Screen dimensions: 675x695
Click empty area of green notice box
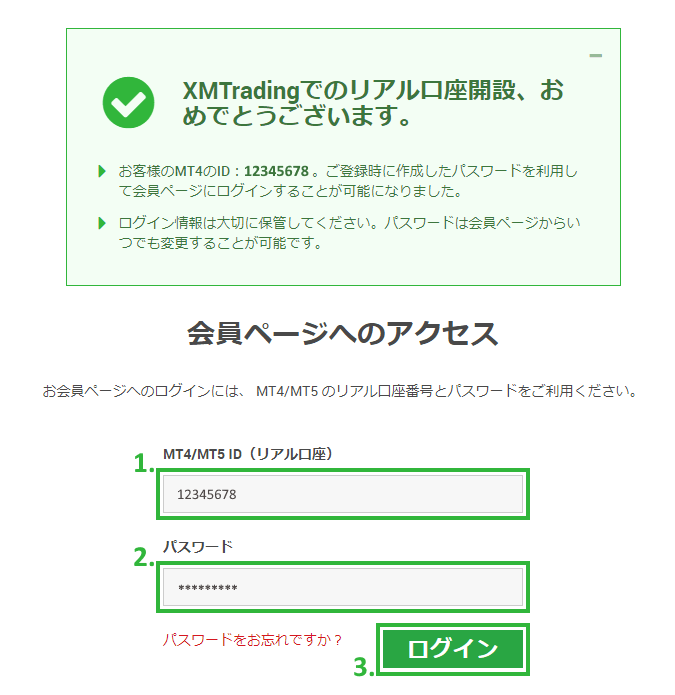click(x=343, y=269)
